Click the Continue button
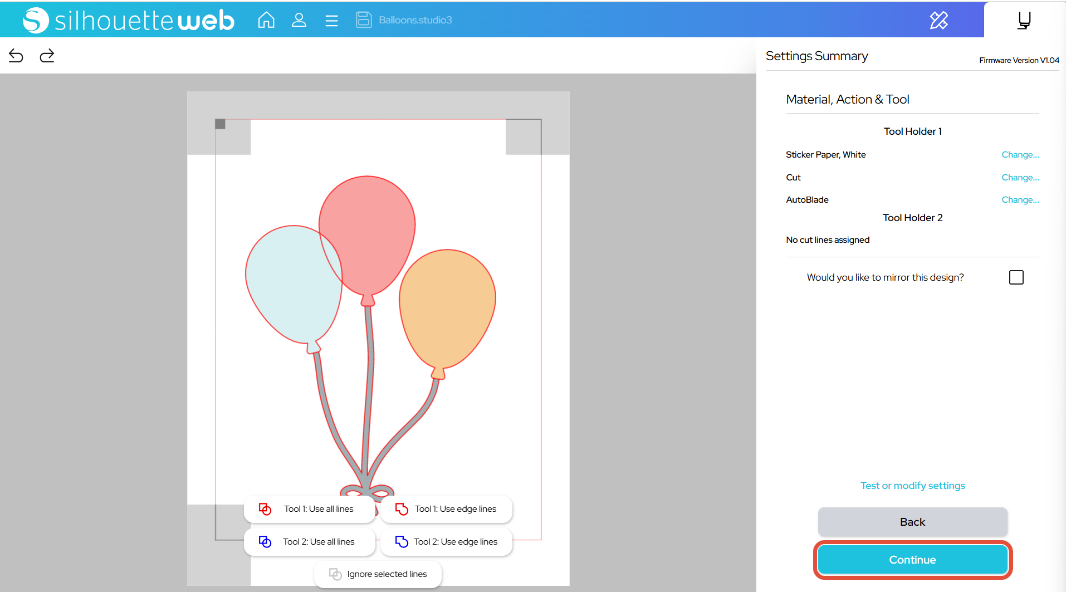The image size is (1066, 592). coord(912,560)
